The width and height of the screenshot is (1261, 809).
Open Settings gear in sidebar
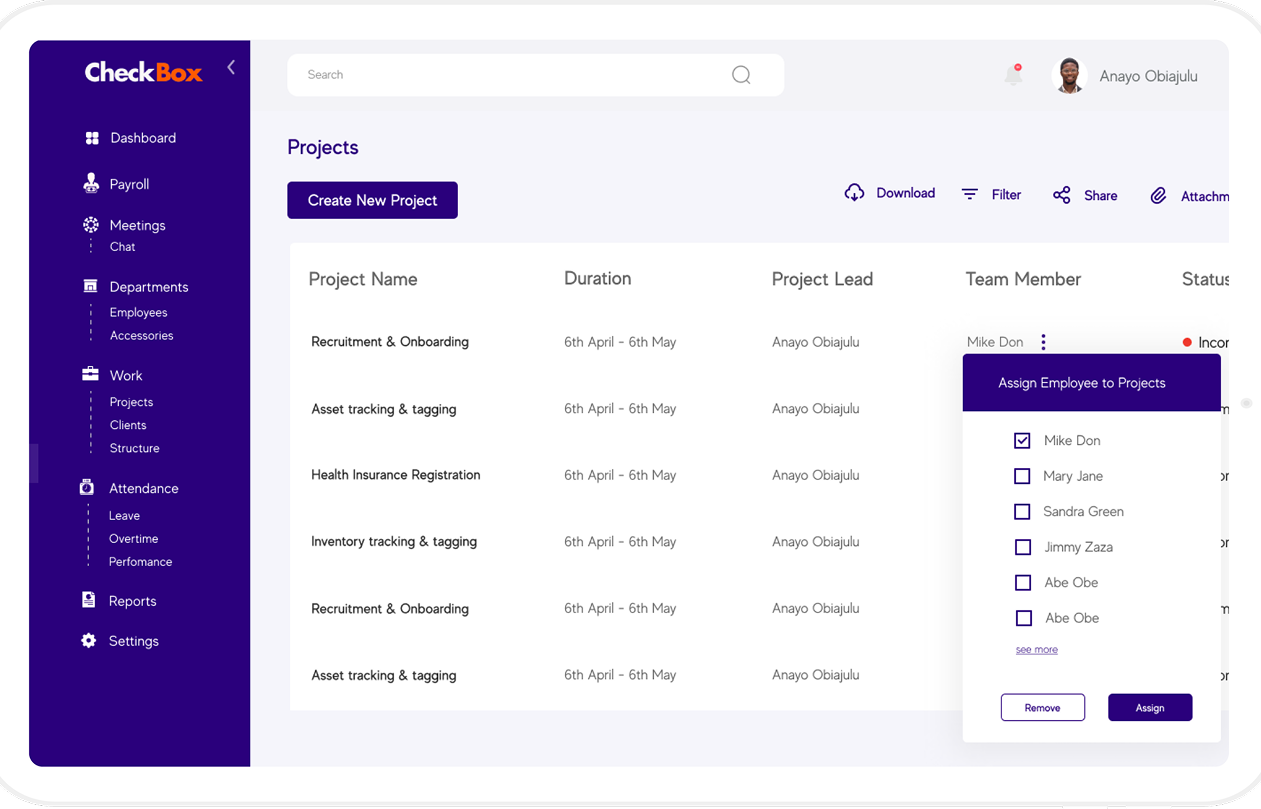coord(89,641)
